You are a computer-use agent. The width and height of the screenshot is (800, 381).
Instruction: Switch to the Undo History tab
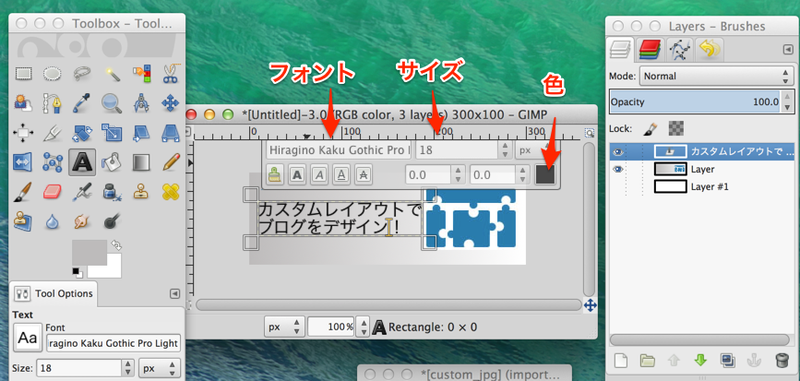pyautogui.click(x=709, y=49)
